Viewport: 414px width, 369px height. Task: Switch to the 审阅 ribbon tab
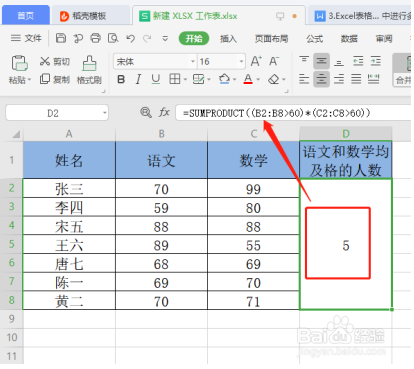pyautogui.click(x=384, y=39)
